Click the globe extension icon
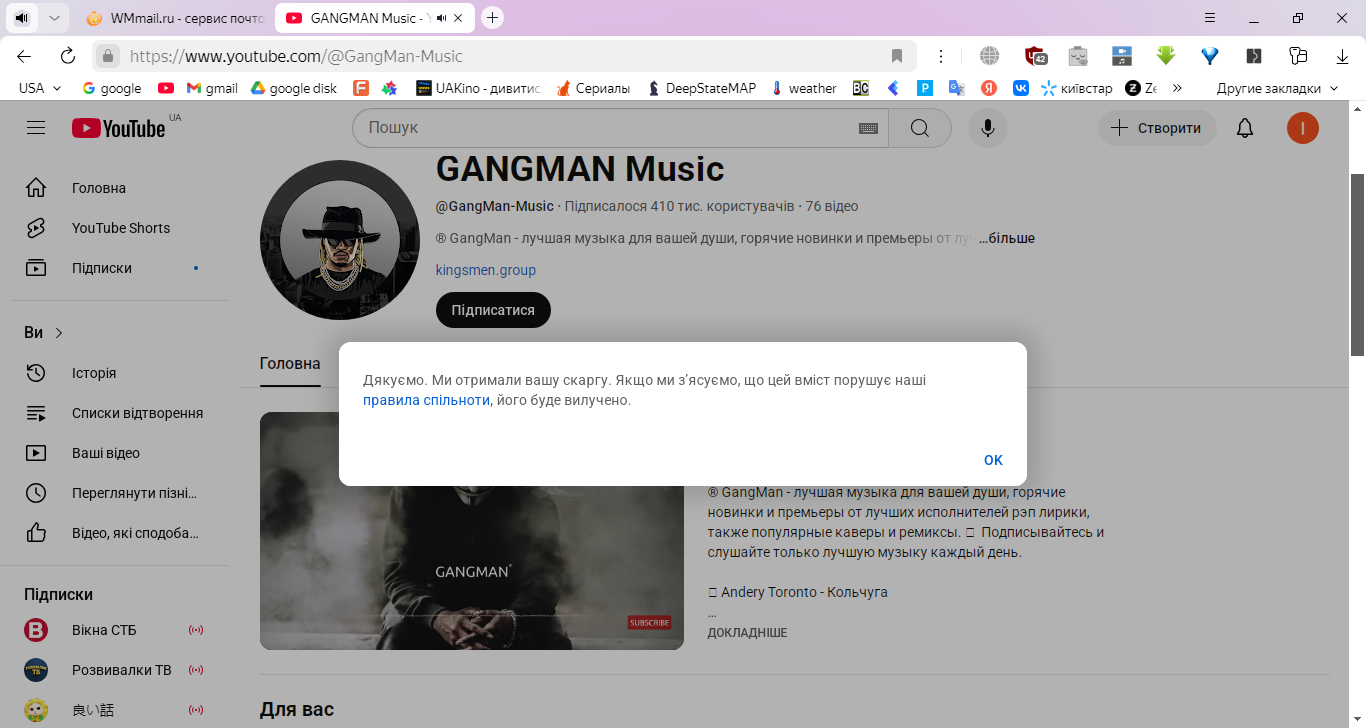The height and width of the screenshot is (728, 1366). point(990,56)
